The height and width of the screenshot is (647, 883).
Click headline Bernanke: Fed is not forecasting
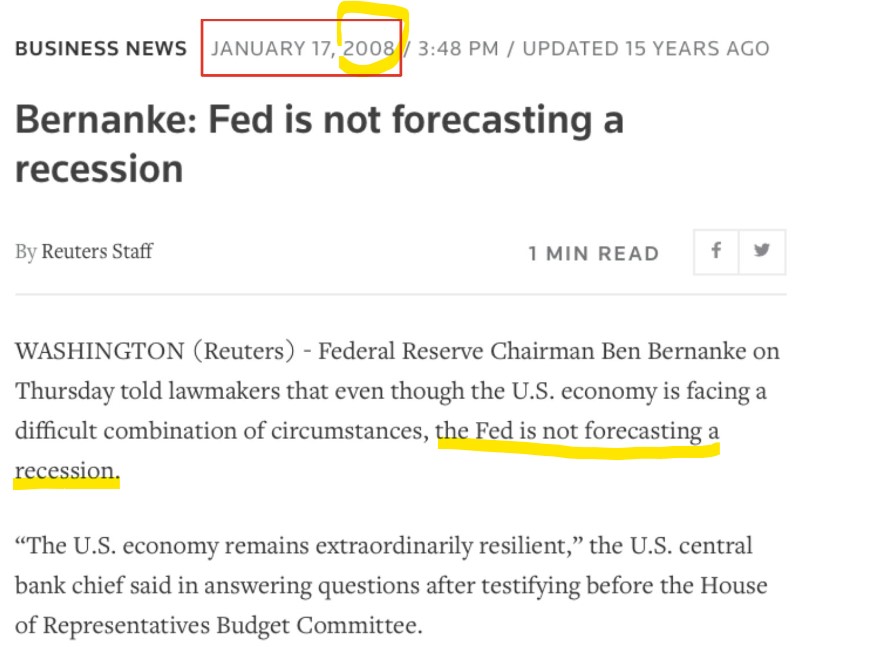319,120
